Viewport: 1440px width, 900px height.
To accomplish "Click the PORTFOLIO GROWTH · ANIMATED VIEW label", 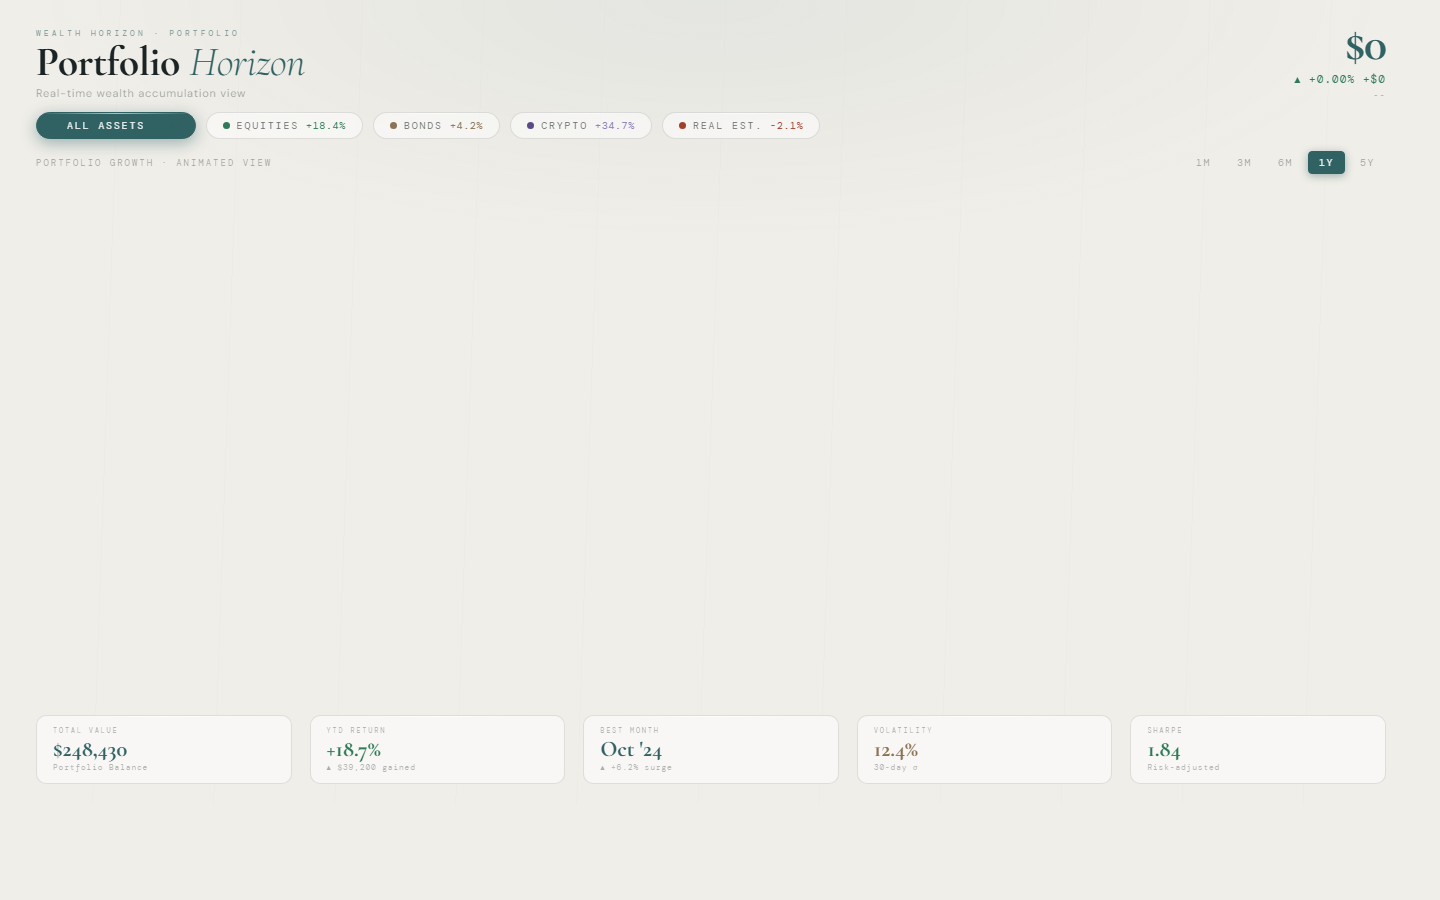I will tap(153, 163).
